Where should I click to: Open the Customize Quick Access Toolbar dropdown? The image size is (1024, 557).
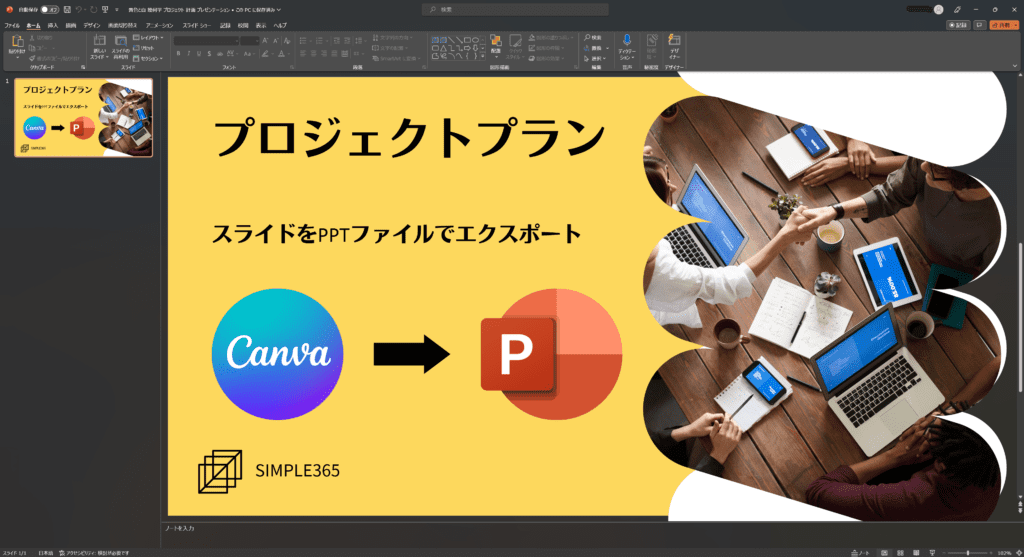117,10
